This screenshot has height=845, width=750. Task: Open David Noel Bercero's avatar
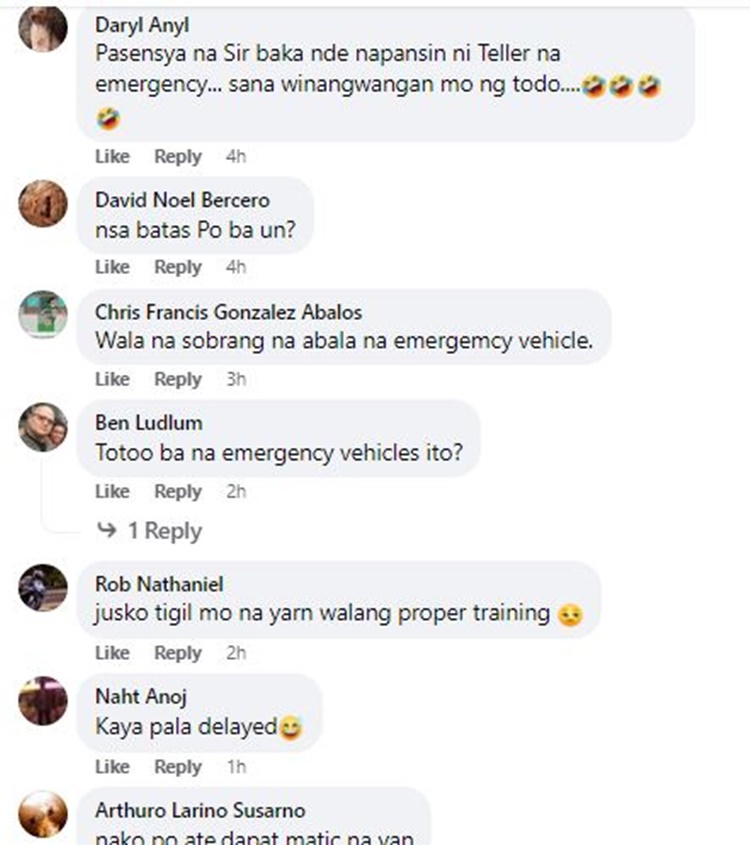[x=43, y=204]
